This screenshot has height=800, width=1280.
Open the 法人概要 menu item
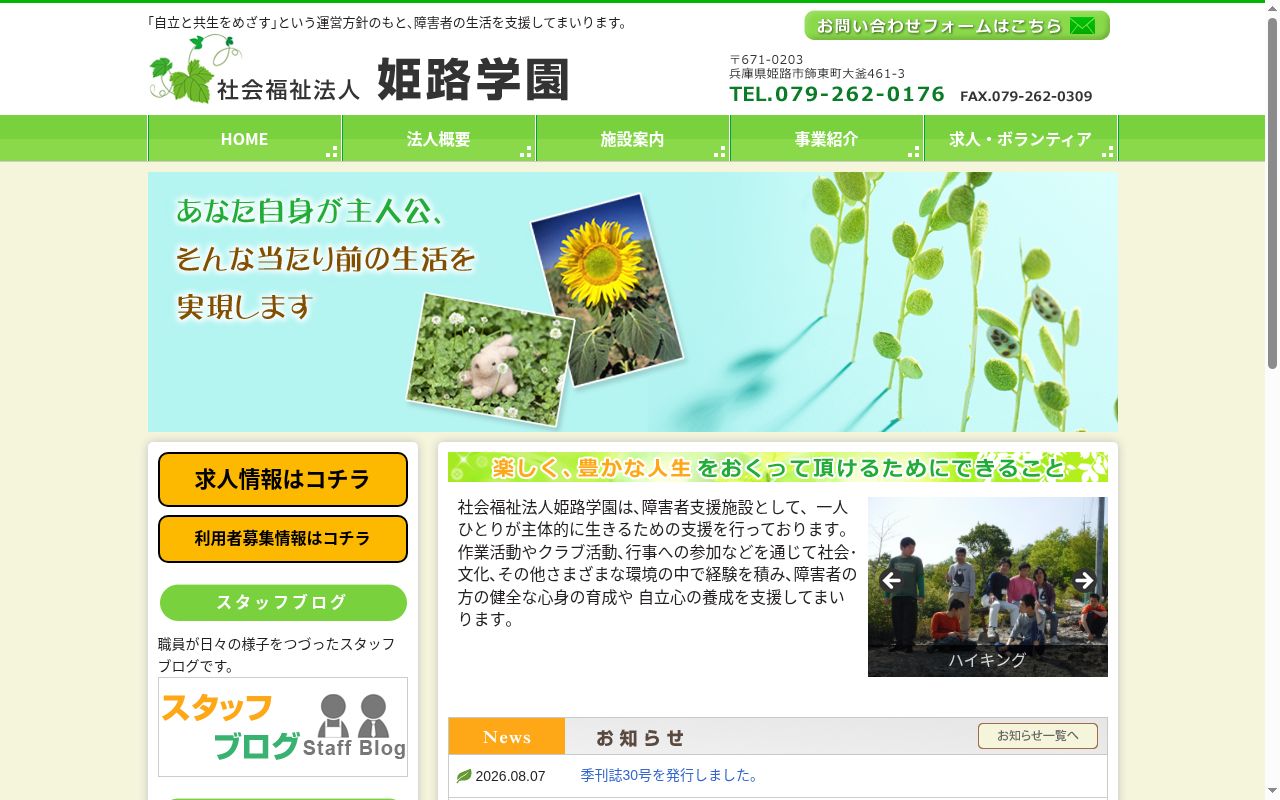[x=438, y=138]
